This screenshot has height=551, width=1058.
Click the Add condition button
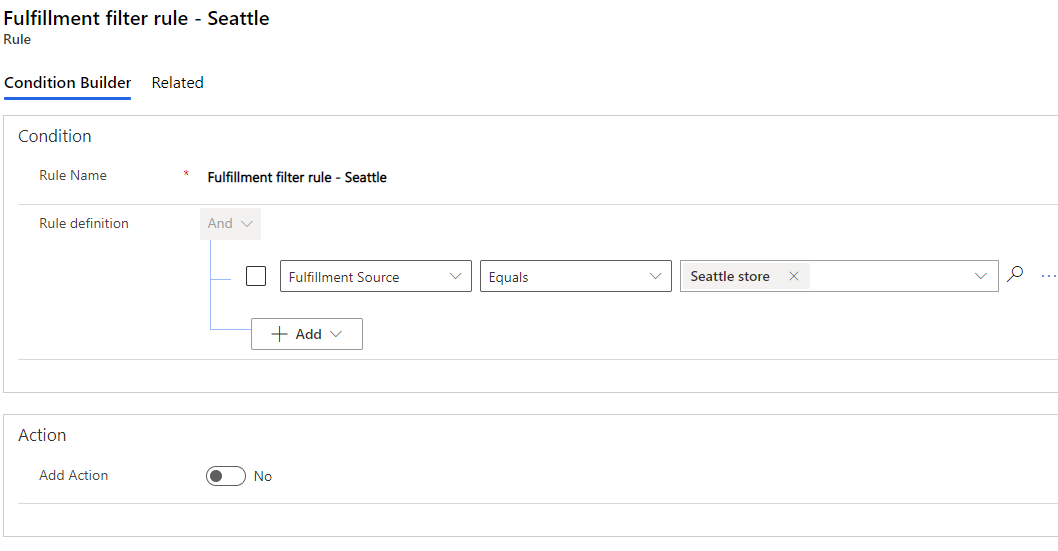[306, 334]
